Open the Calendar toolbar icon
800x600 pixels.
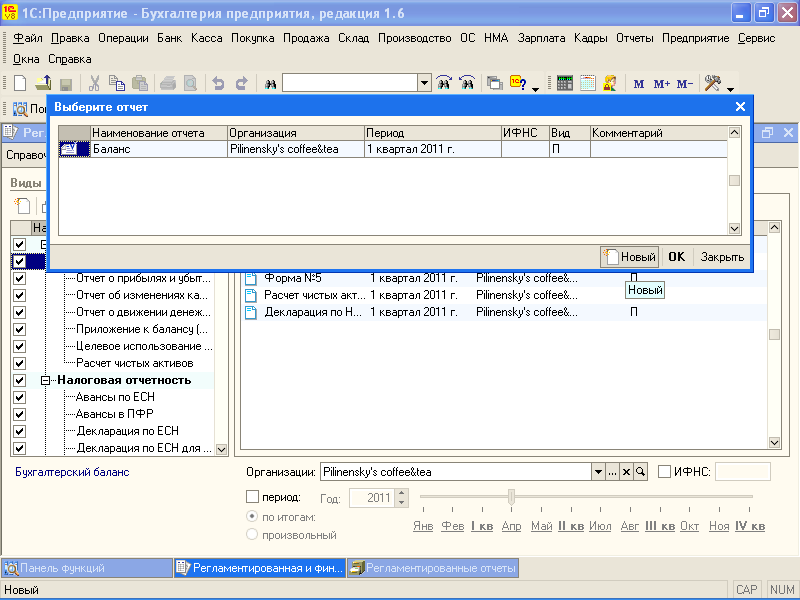pyautogui.click(x=588, y=83)
